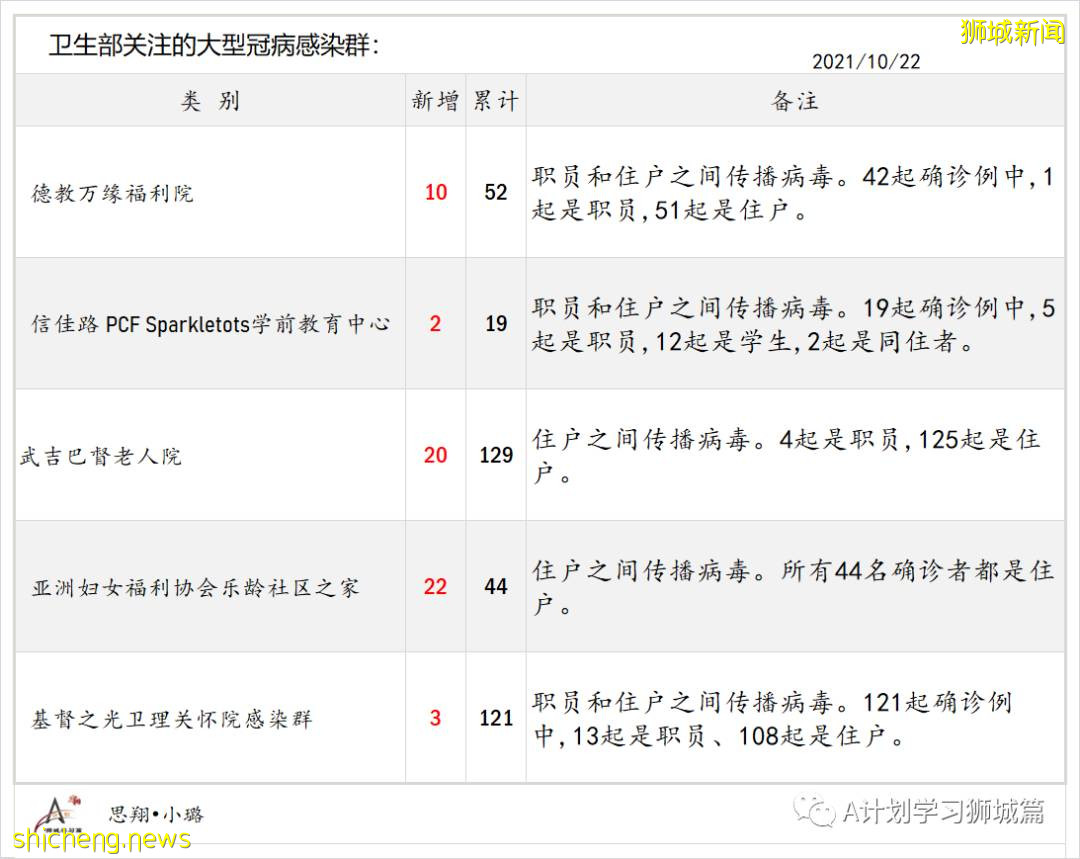The image size is (1080, 859).
Task: Click the 新增 column header
Action: [434, 100]
